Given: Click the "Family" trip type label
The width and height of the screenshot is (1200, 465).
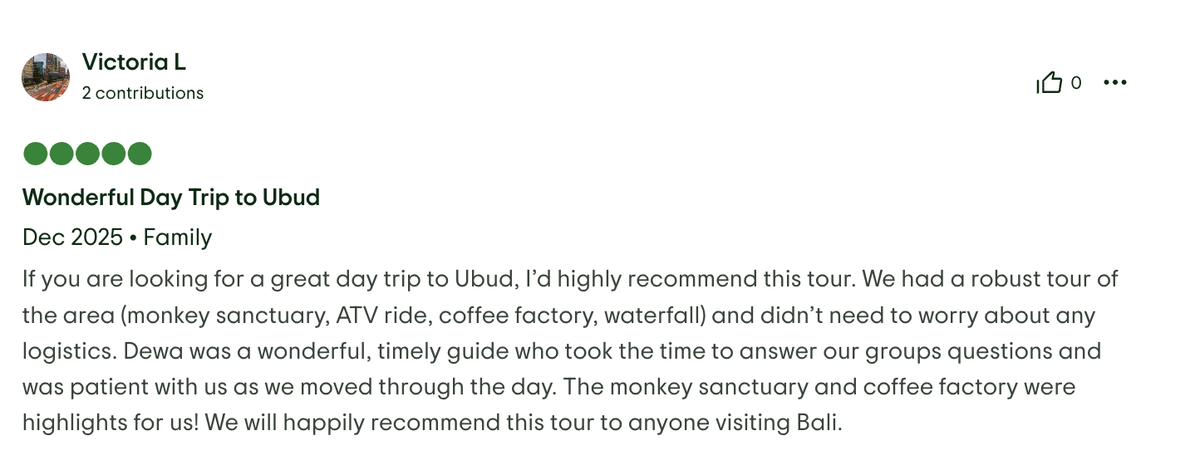Looking at the screenshot, I should click(x=178, y=238).
